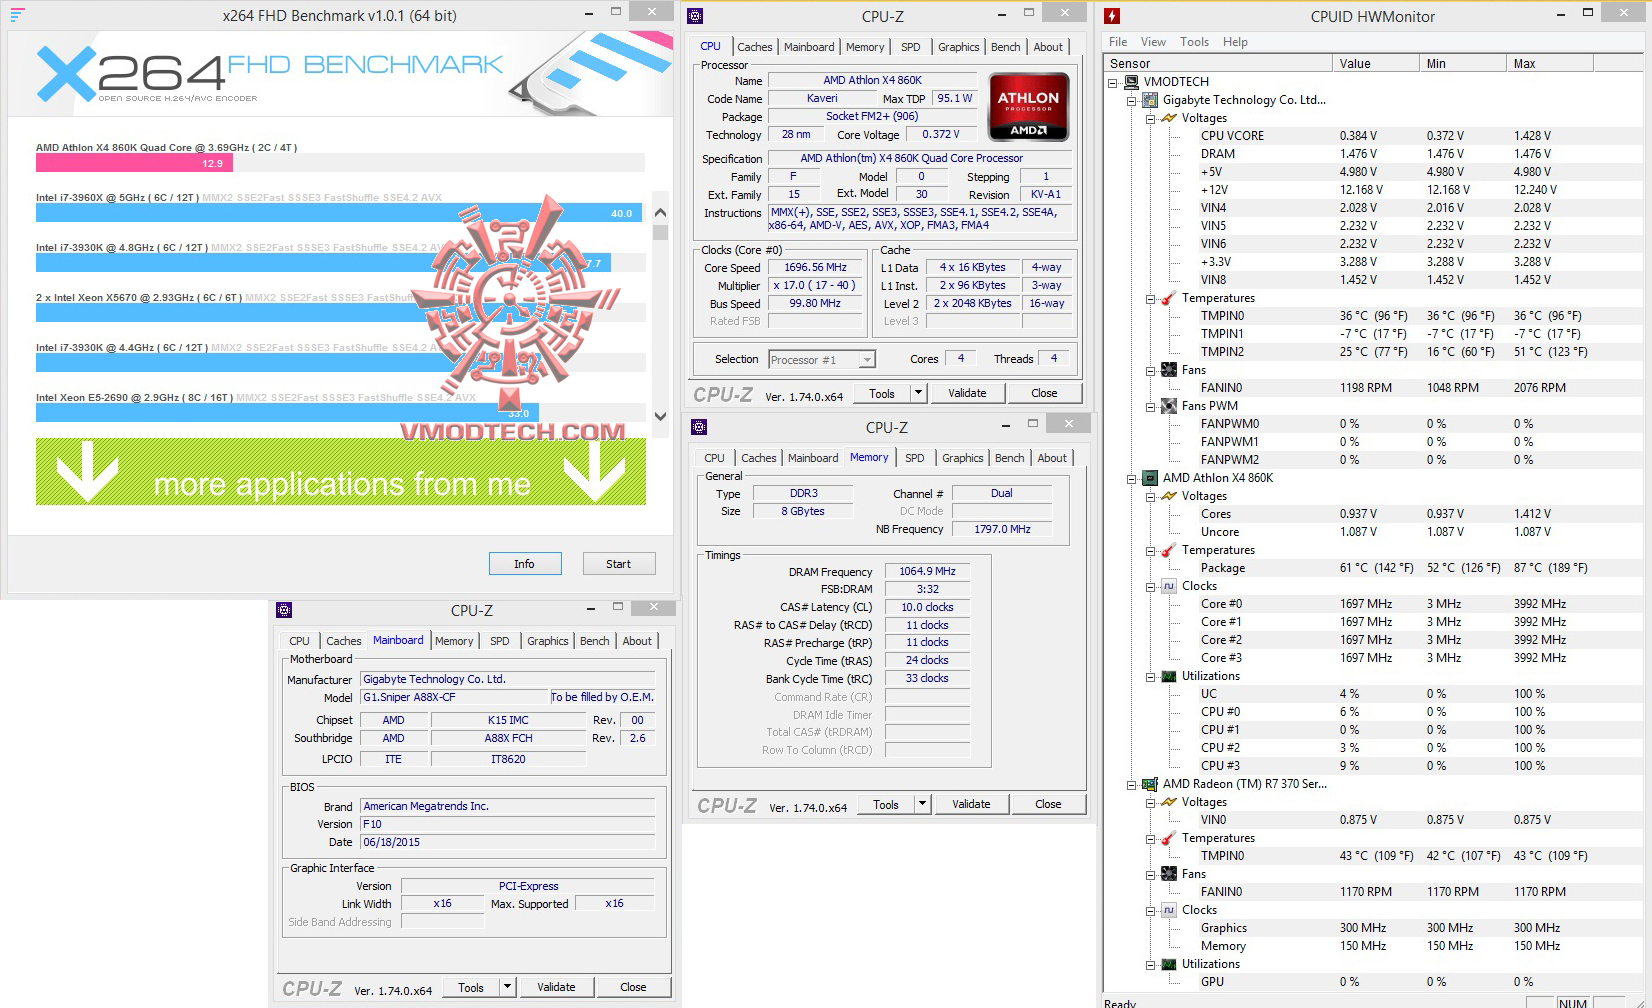The width and height of the screenshot is (1652, 1008).
Task: Click the Voltages icon under AMD Radeon R7 370
Action: pos(1169,802)
